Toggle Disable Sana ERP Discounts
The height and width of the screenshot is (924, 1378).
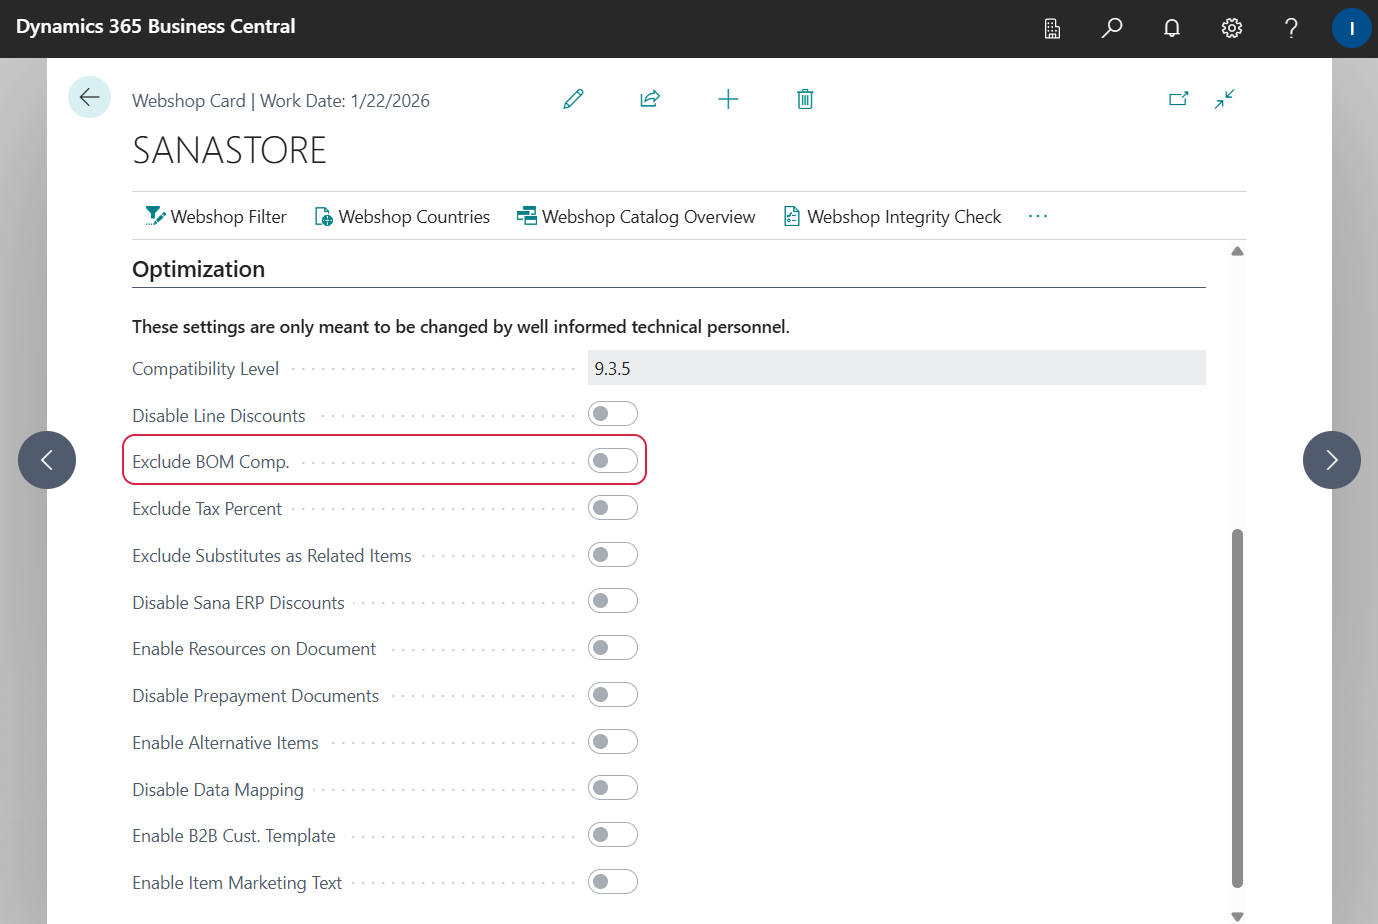click(x=613, y=601)
